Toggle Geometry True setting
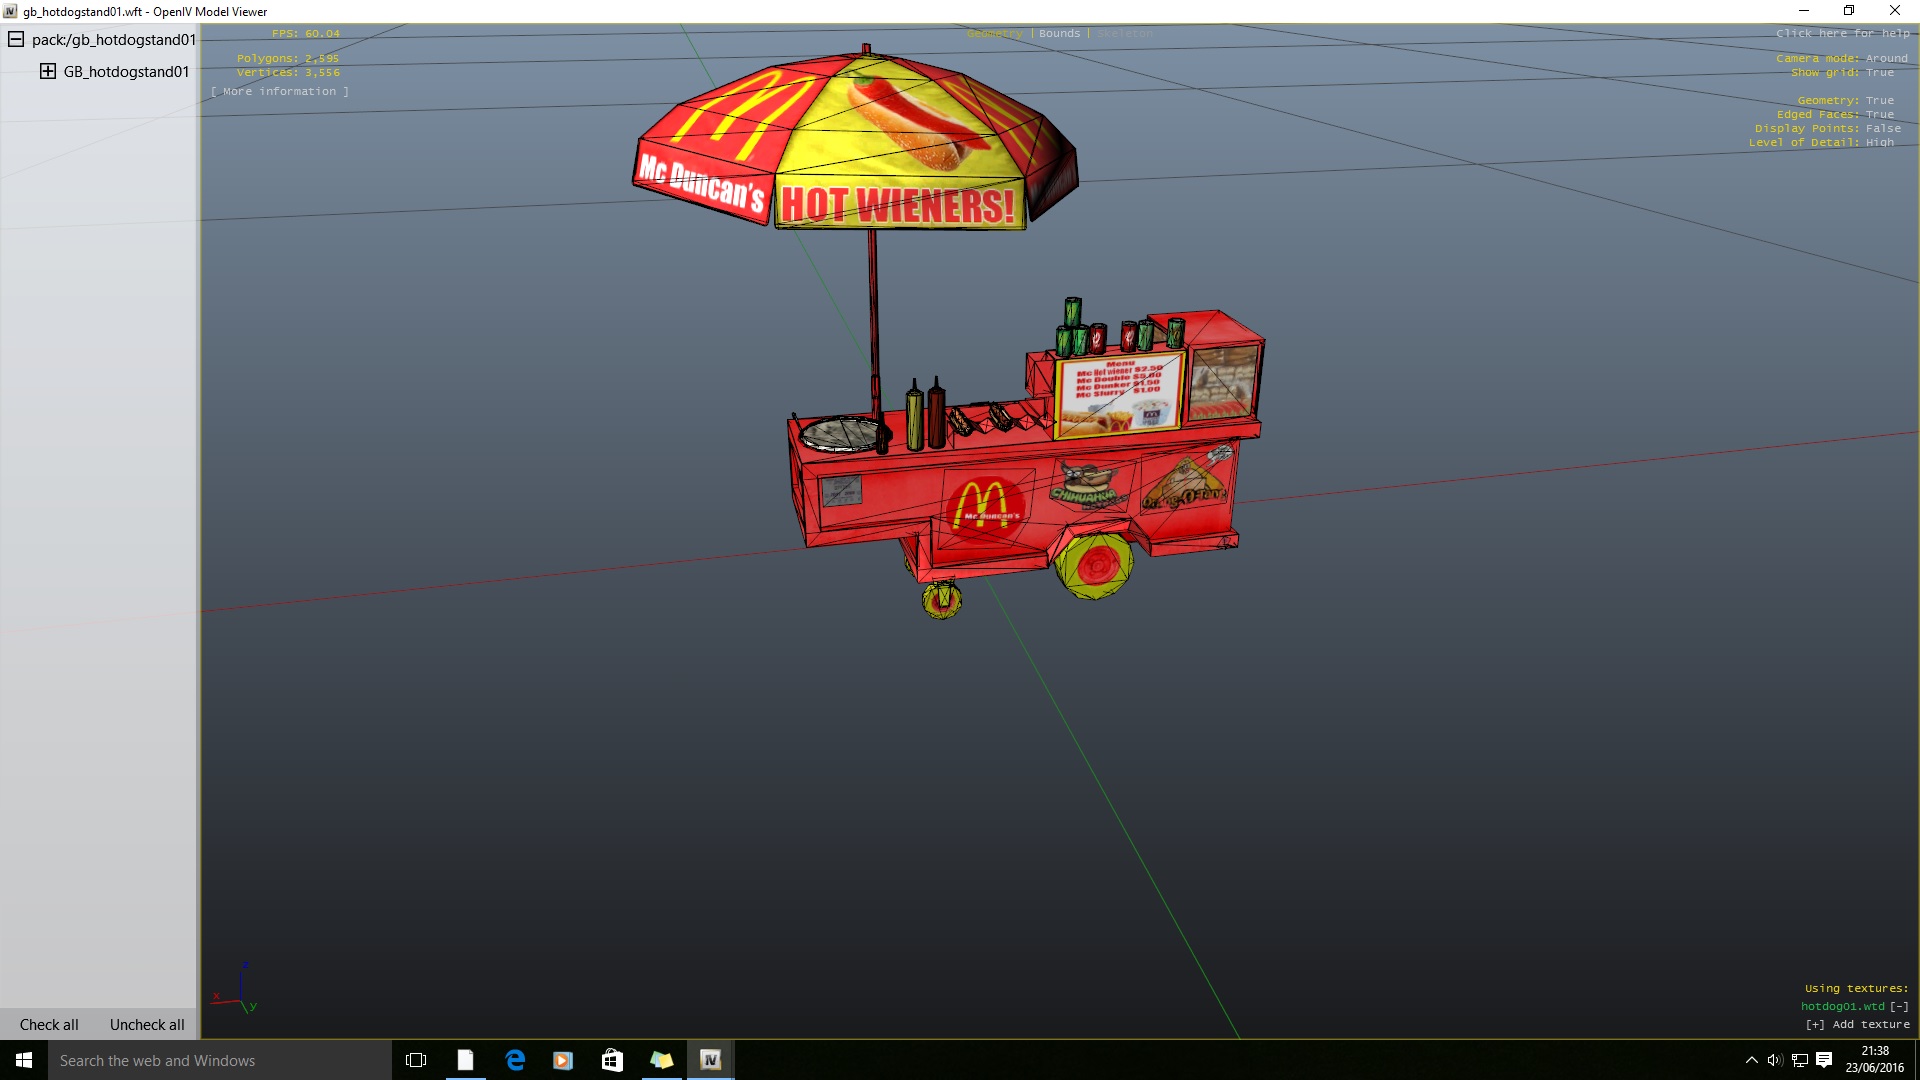This screenshot has width=1920, height=1080. [x=1846, y=101]
